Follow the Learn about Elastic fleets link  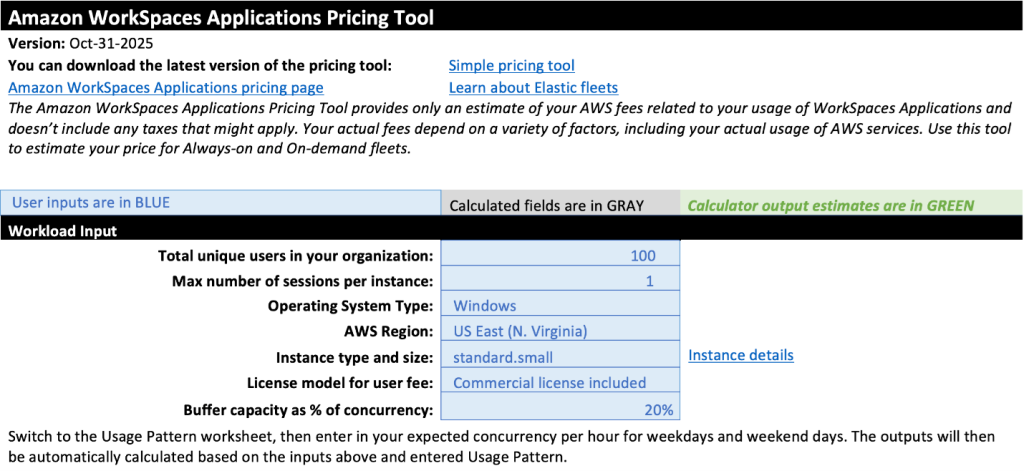[533, 88]
